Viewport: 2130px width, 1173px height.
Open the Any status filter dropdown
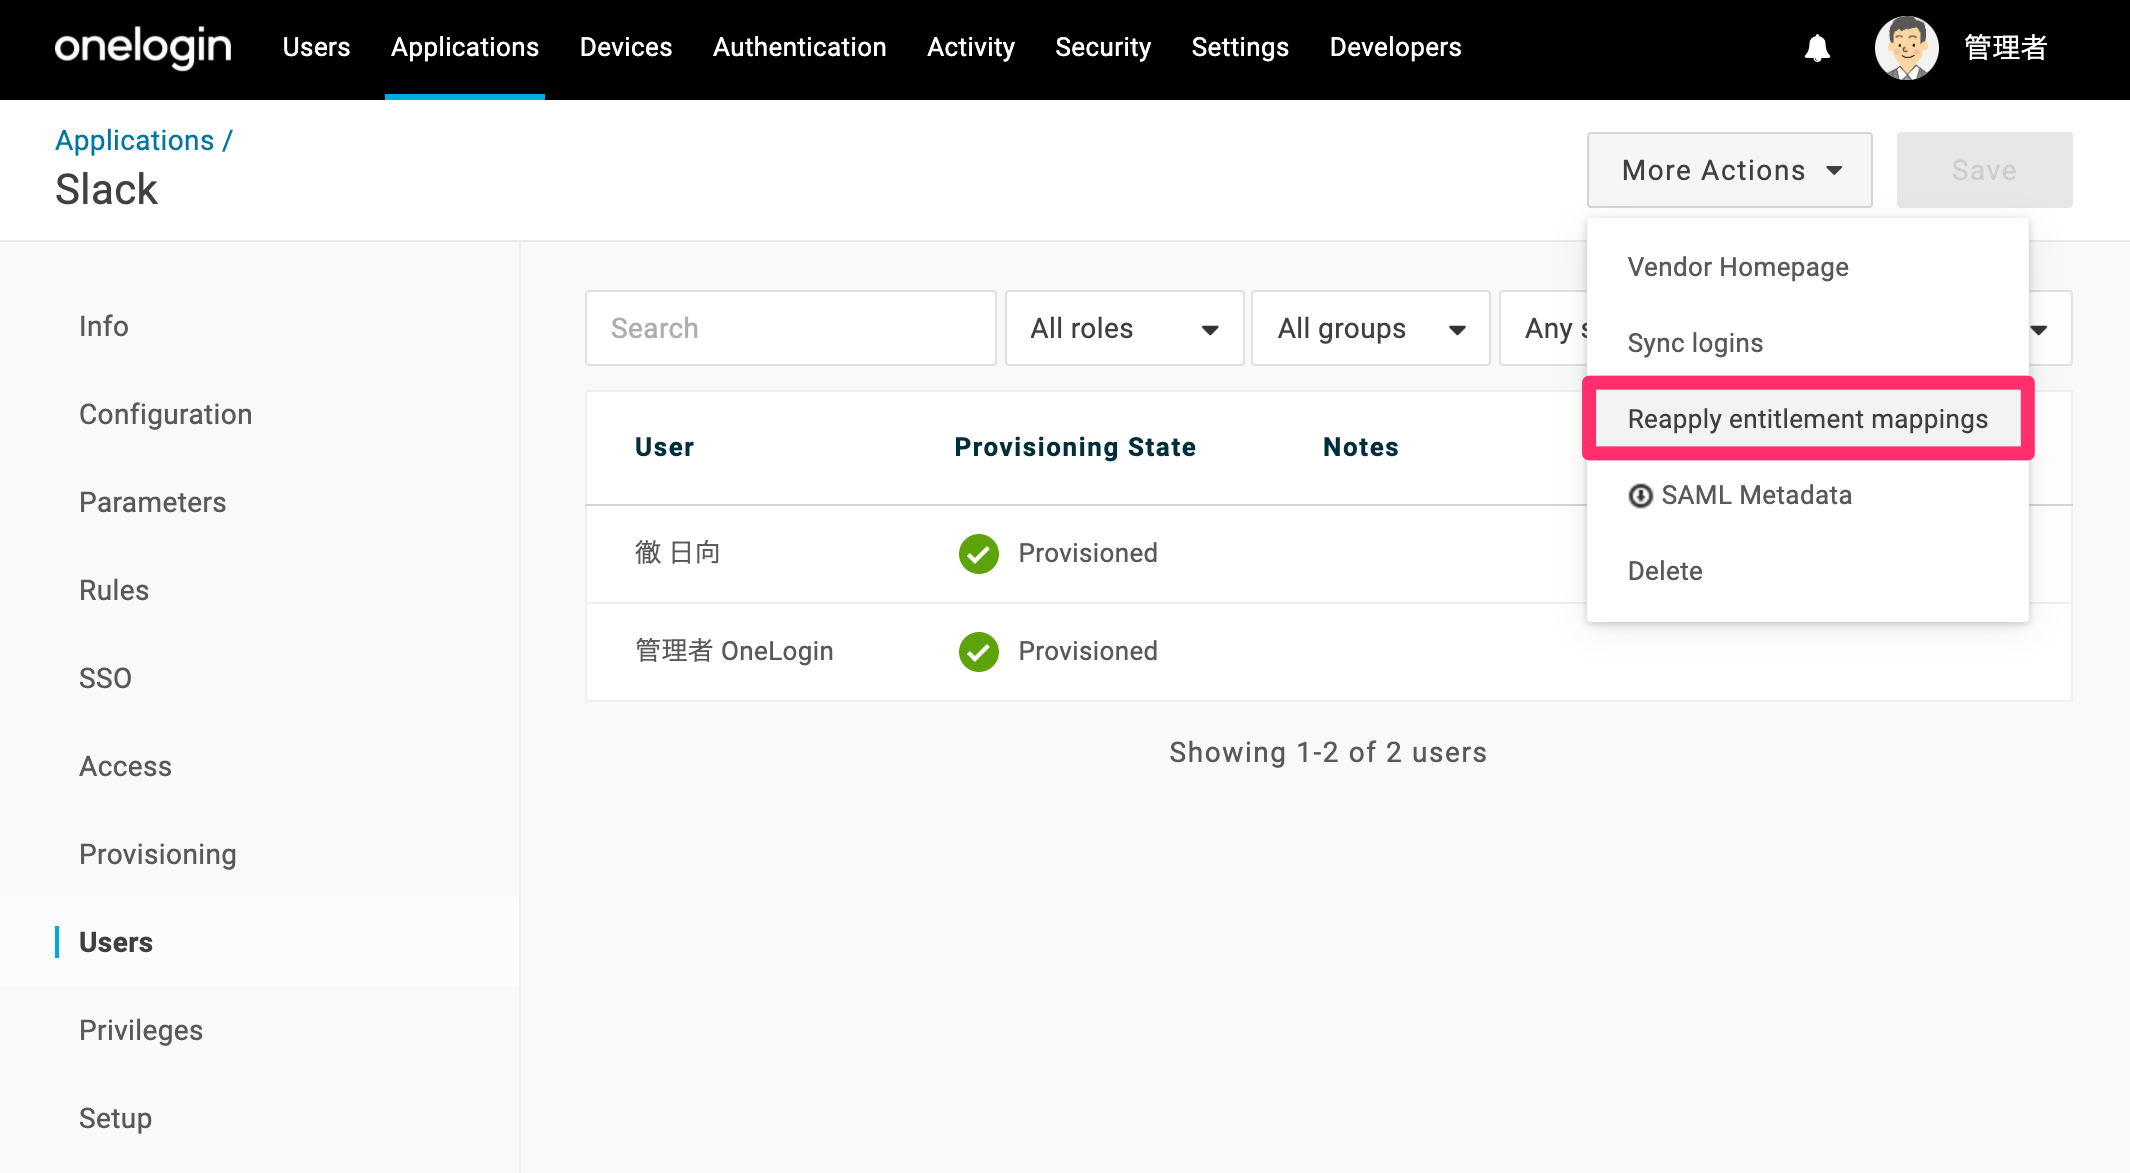[x=1545, y=328]
